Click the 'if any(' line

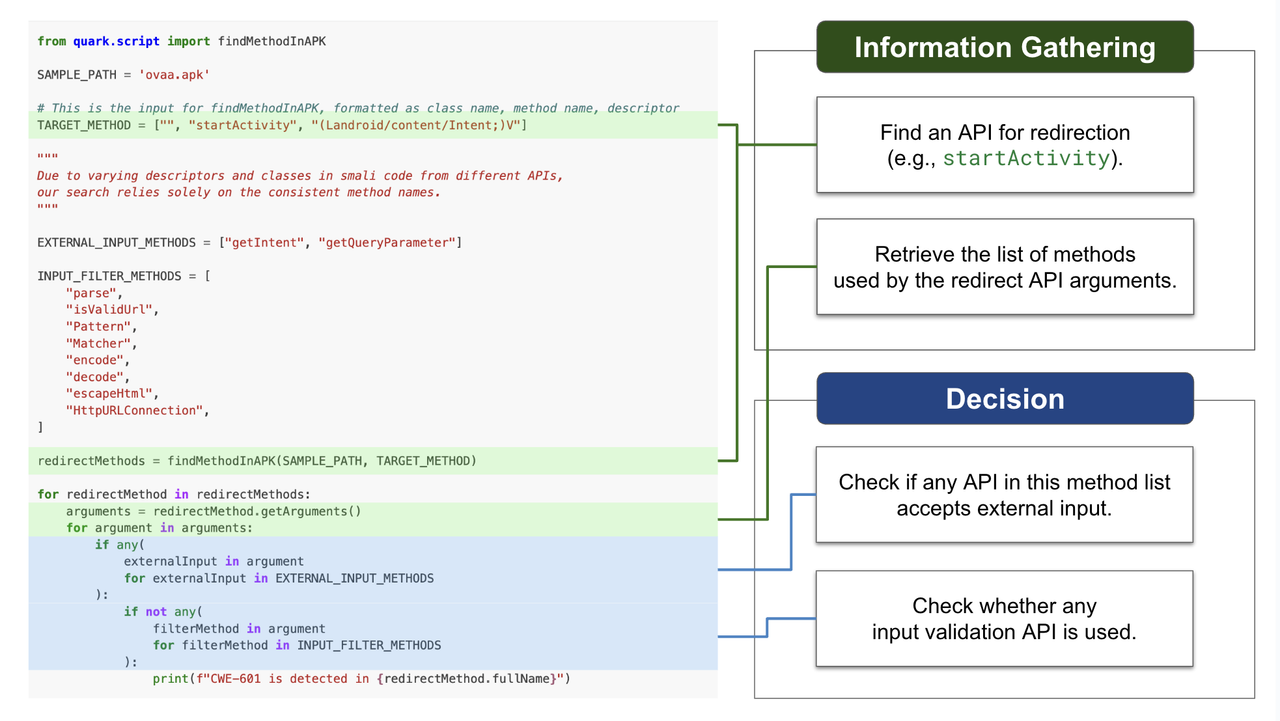pos(120,545)
